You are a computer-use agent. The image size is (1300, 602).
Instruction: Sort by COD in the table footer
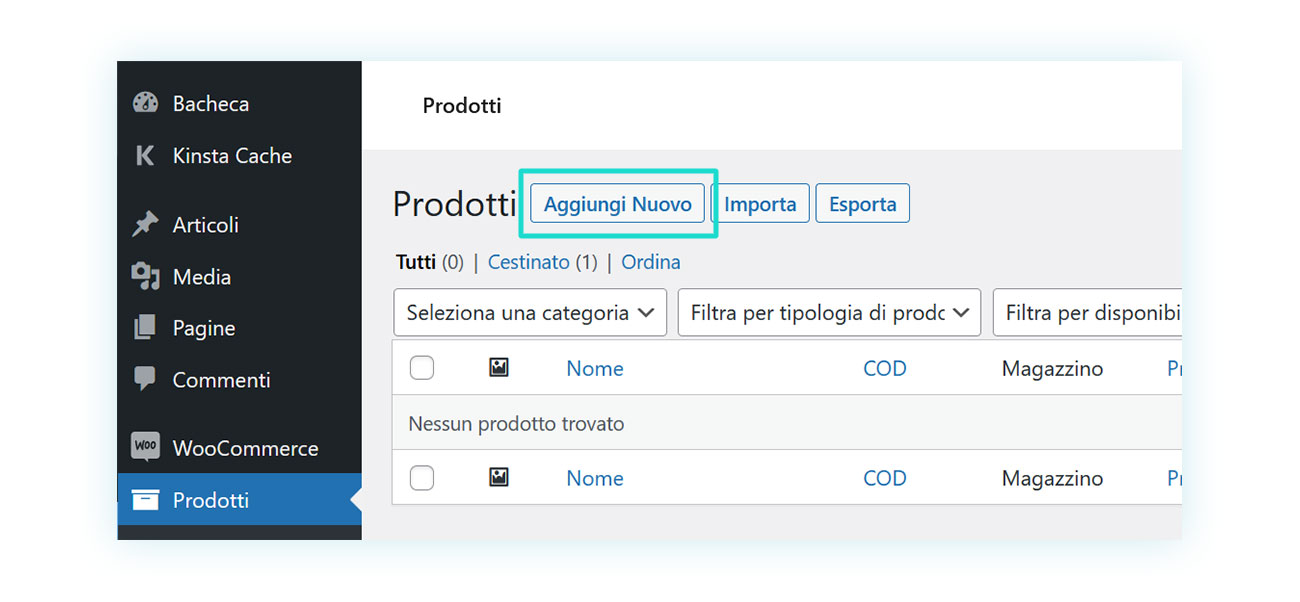(885, 478)
